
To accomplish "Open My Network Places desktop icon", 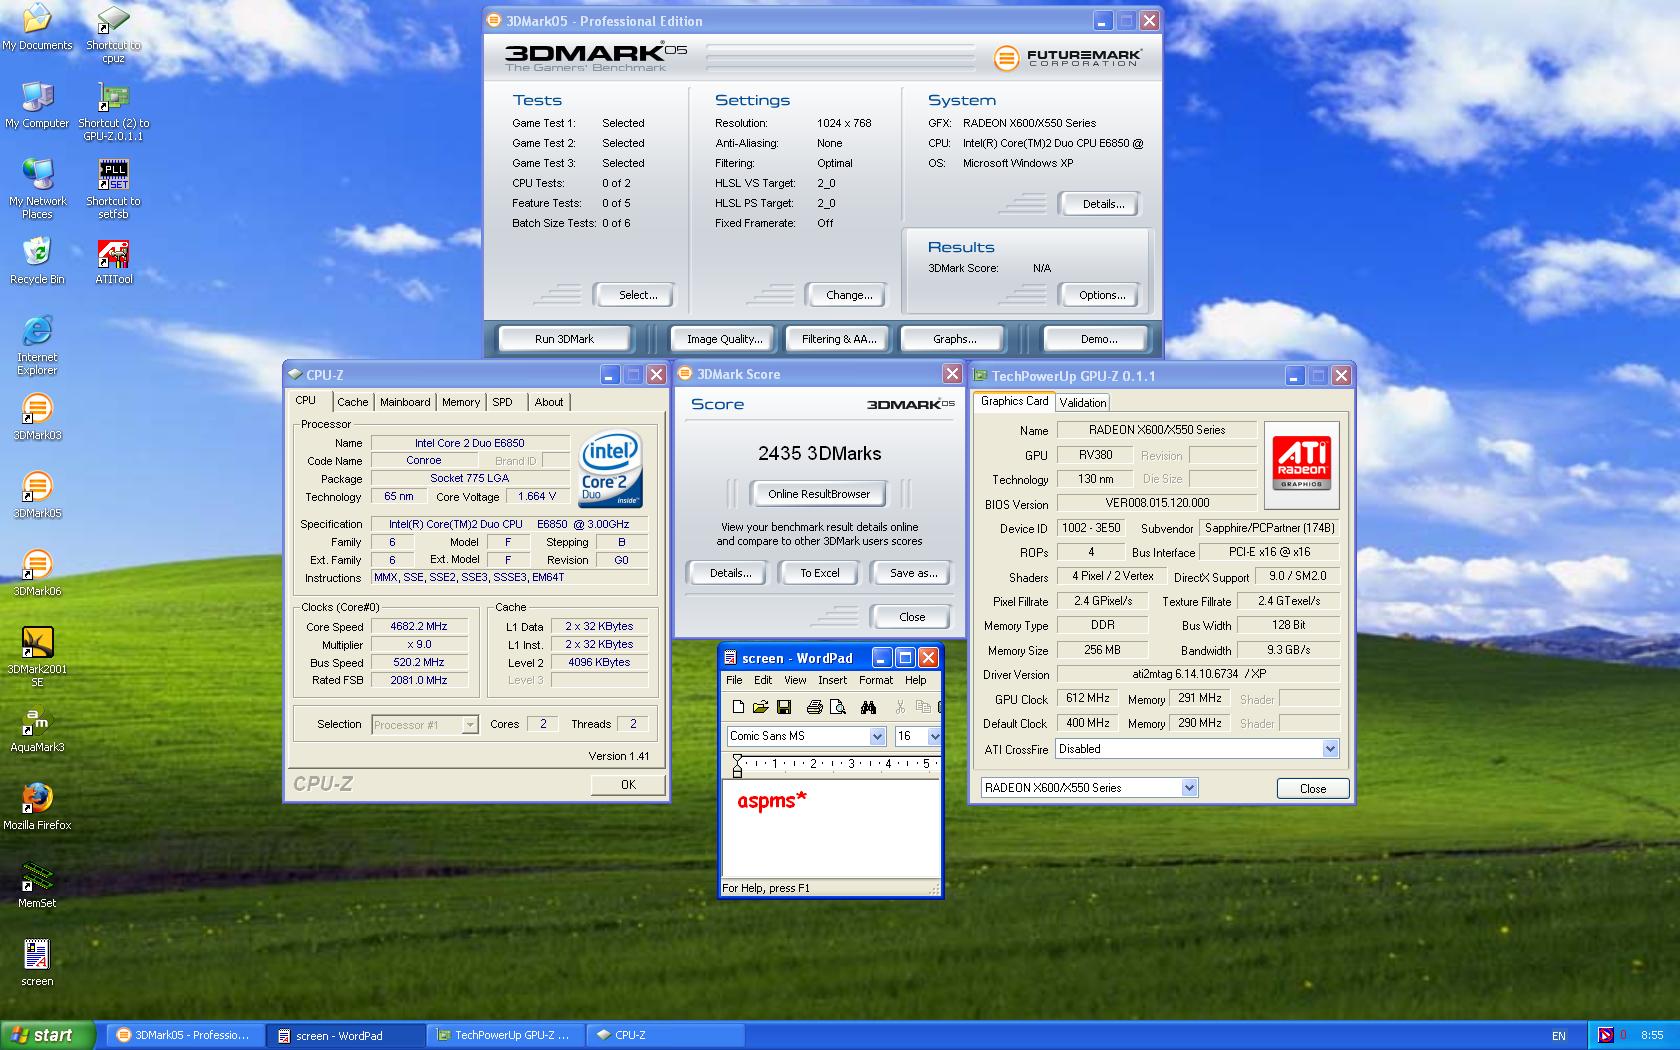I will [37, 189].
